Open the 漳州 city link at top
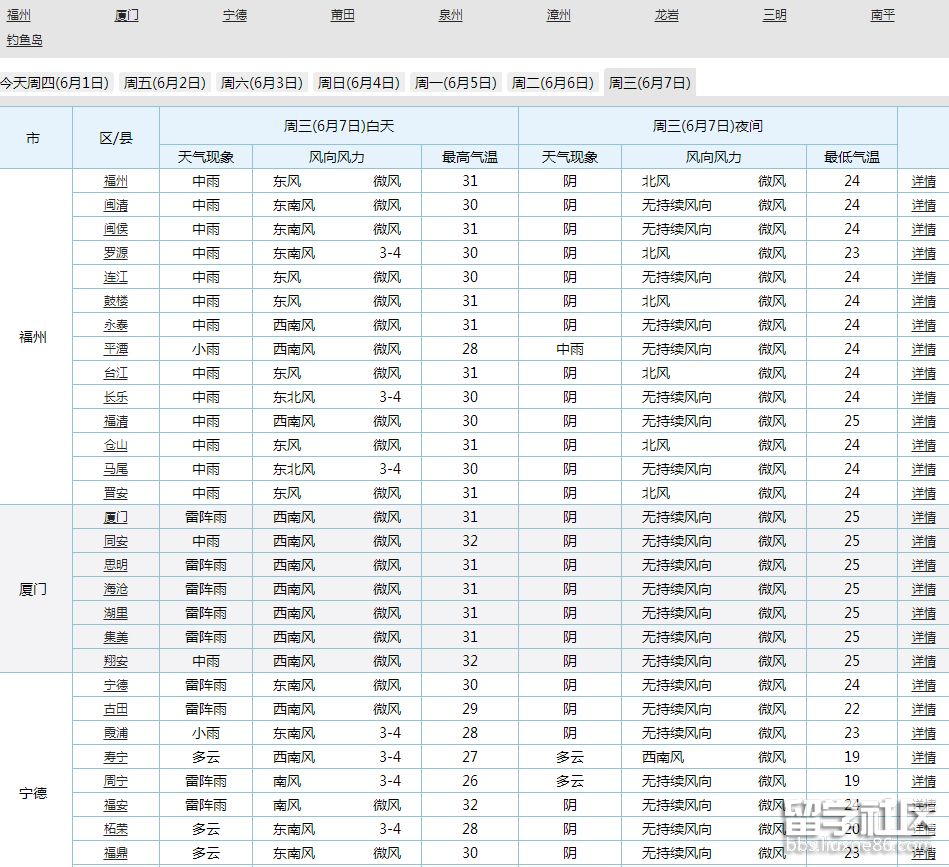The height and width of the screenshot is (867, 949). tap(558, 14)
